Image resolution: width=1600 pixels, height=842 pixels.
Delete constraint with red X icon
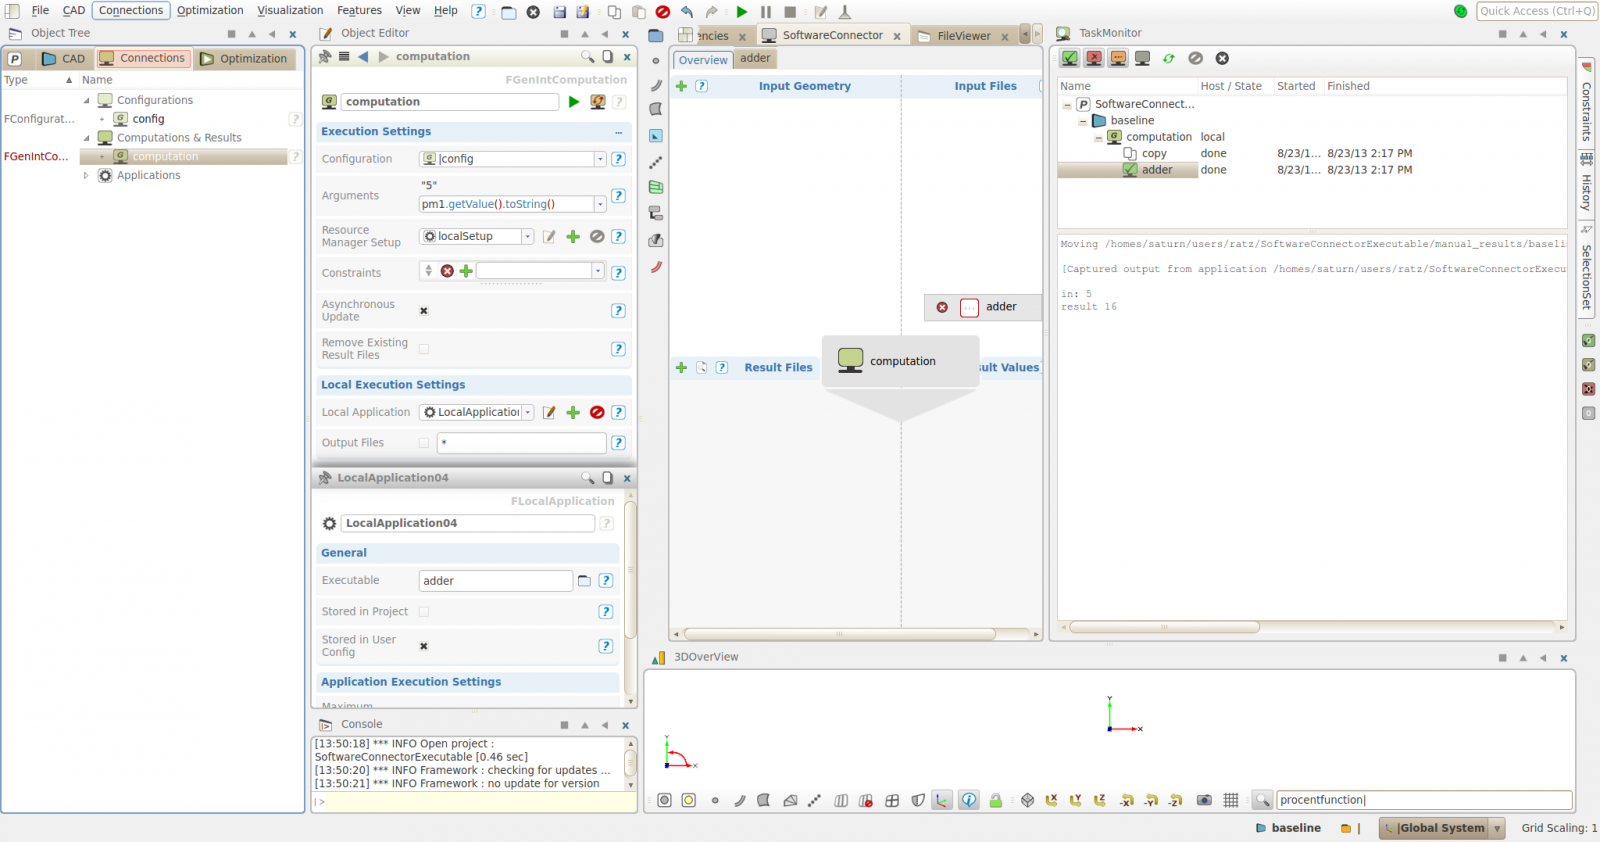click(x=447, y=271)
